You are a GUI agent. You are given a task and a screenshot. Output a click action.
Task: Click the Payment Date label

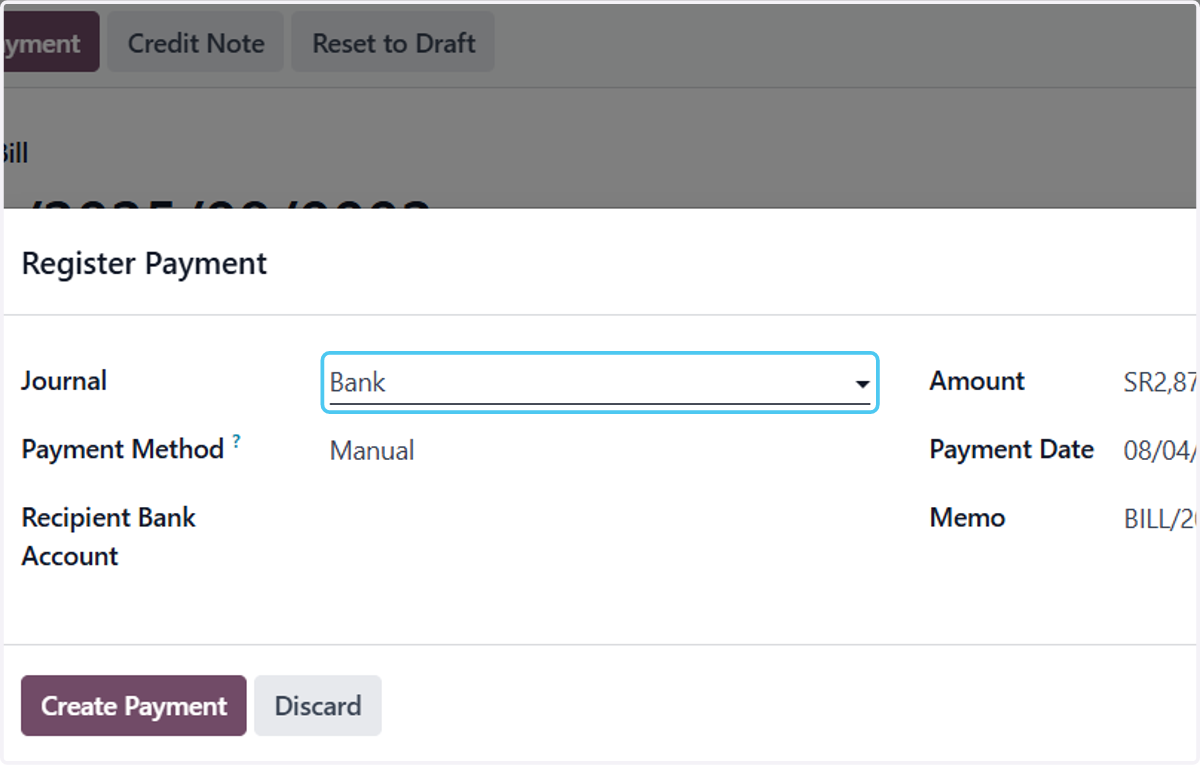pyautogui.click(x=1012, y=450)
